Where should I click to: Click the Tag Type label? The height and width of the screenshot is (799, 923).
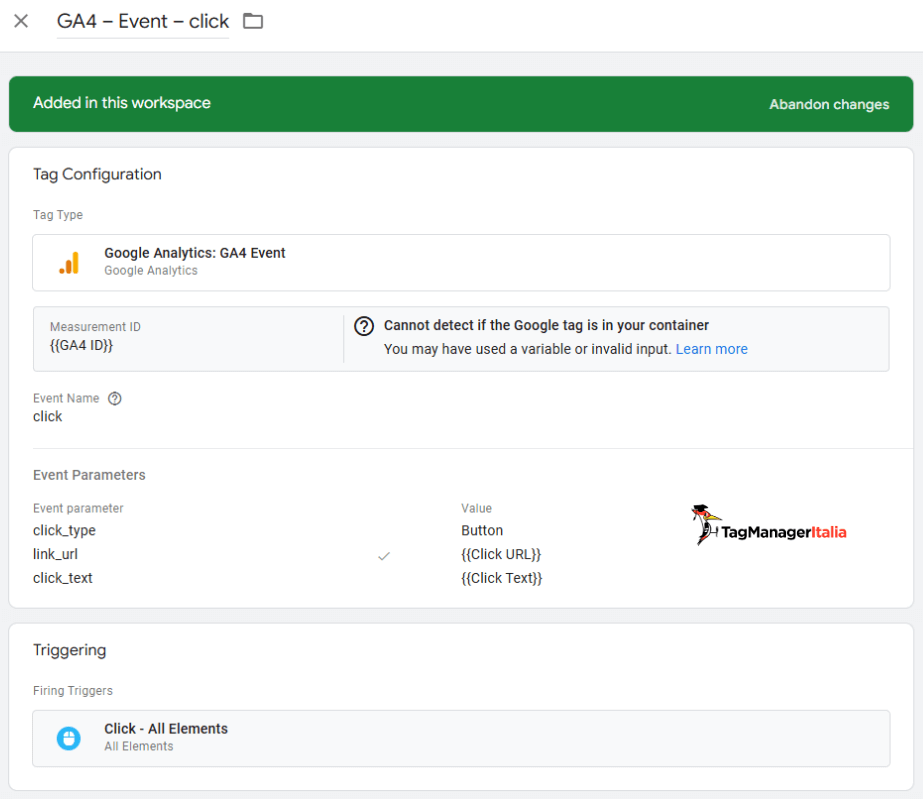[x=58, y=215]
